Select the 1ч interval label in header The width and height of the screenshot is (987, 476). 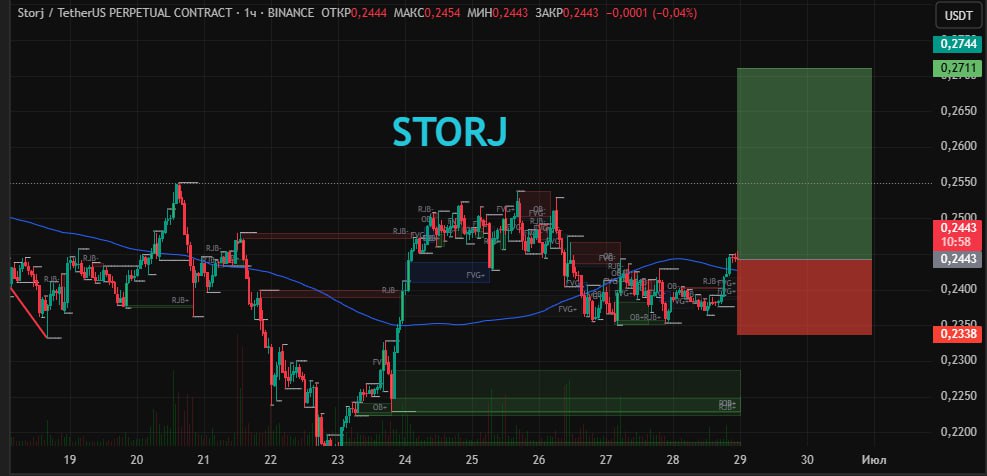252,13
